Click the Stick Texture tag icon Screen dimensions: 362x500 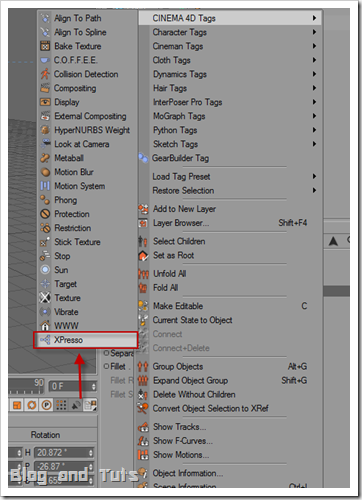tap(45, 242)
